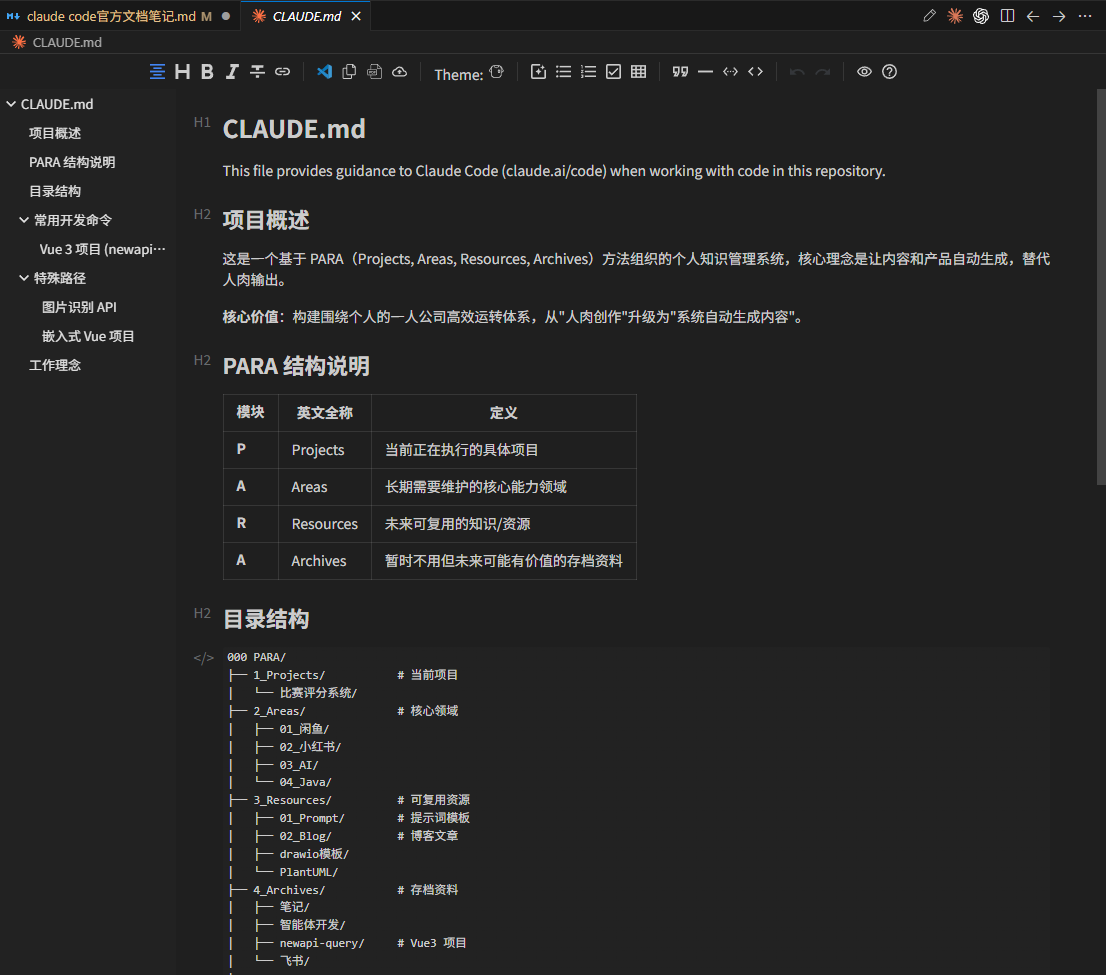Select the CLAUDE.md editor tab

[x=306, y=16]
